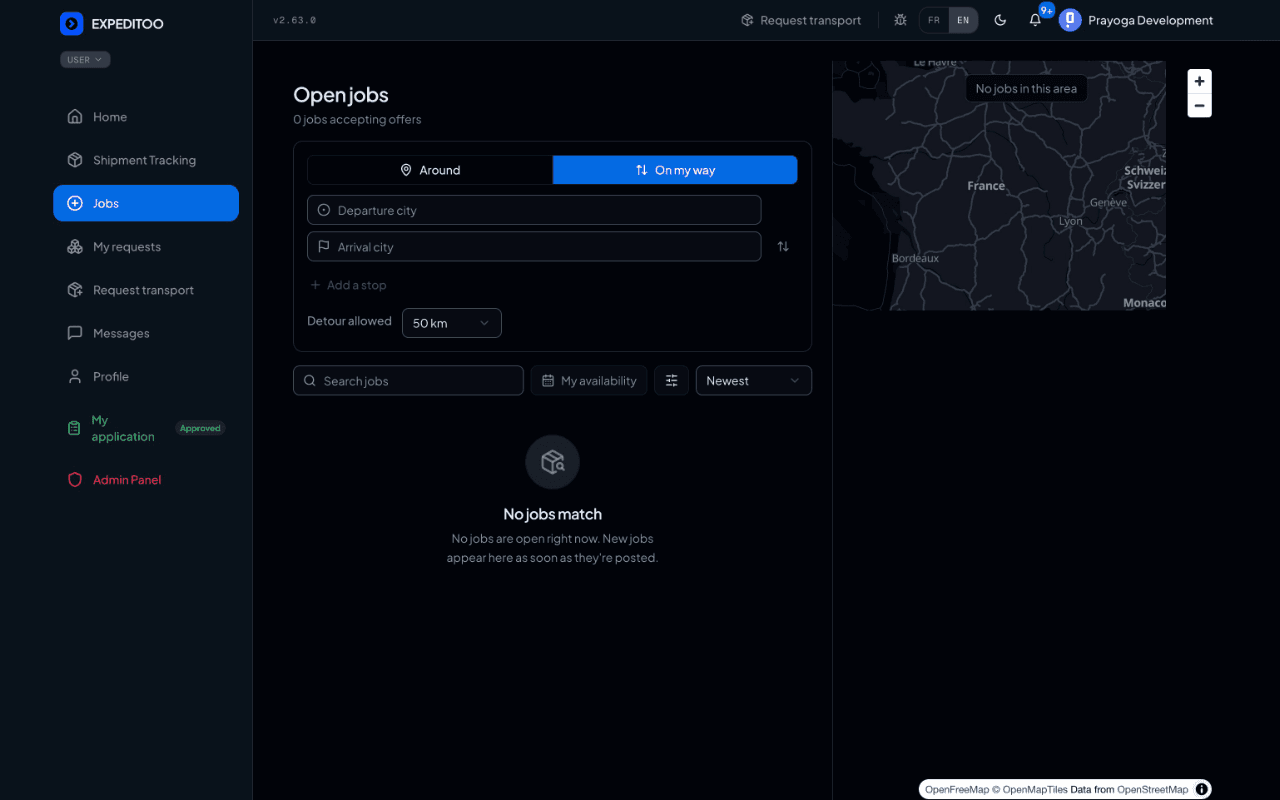Image resolution: width=1280 pixels, height=800 pixels.
Task: Open the USER role dropdown
Action: tap(85, 60)
